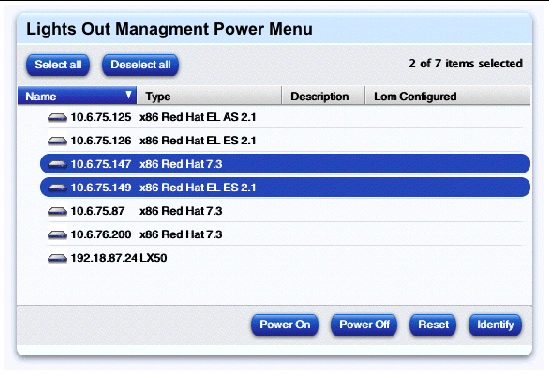Click the Deselect all button
Screen dimensions: 549x374
pyautogui.click(x=140, y=65)
